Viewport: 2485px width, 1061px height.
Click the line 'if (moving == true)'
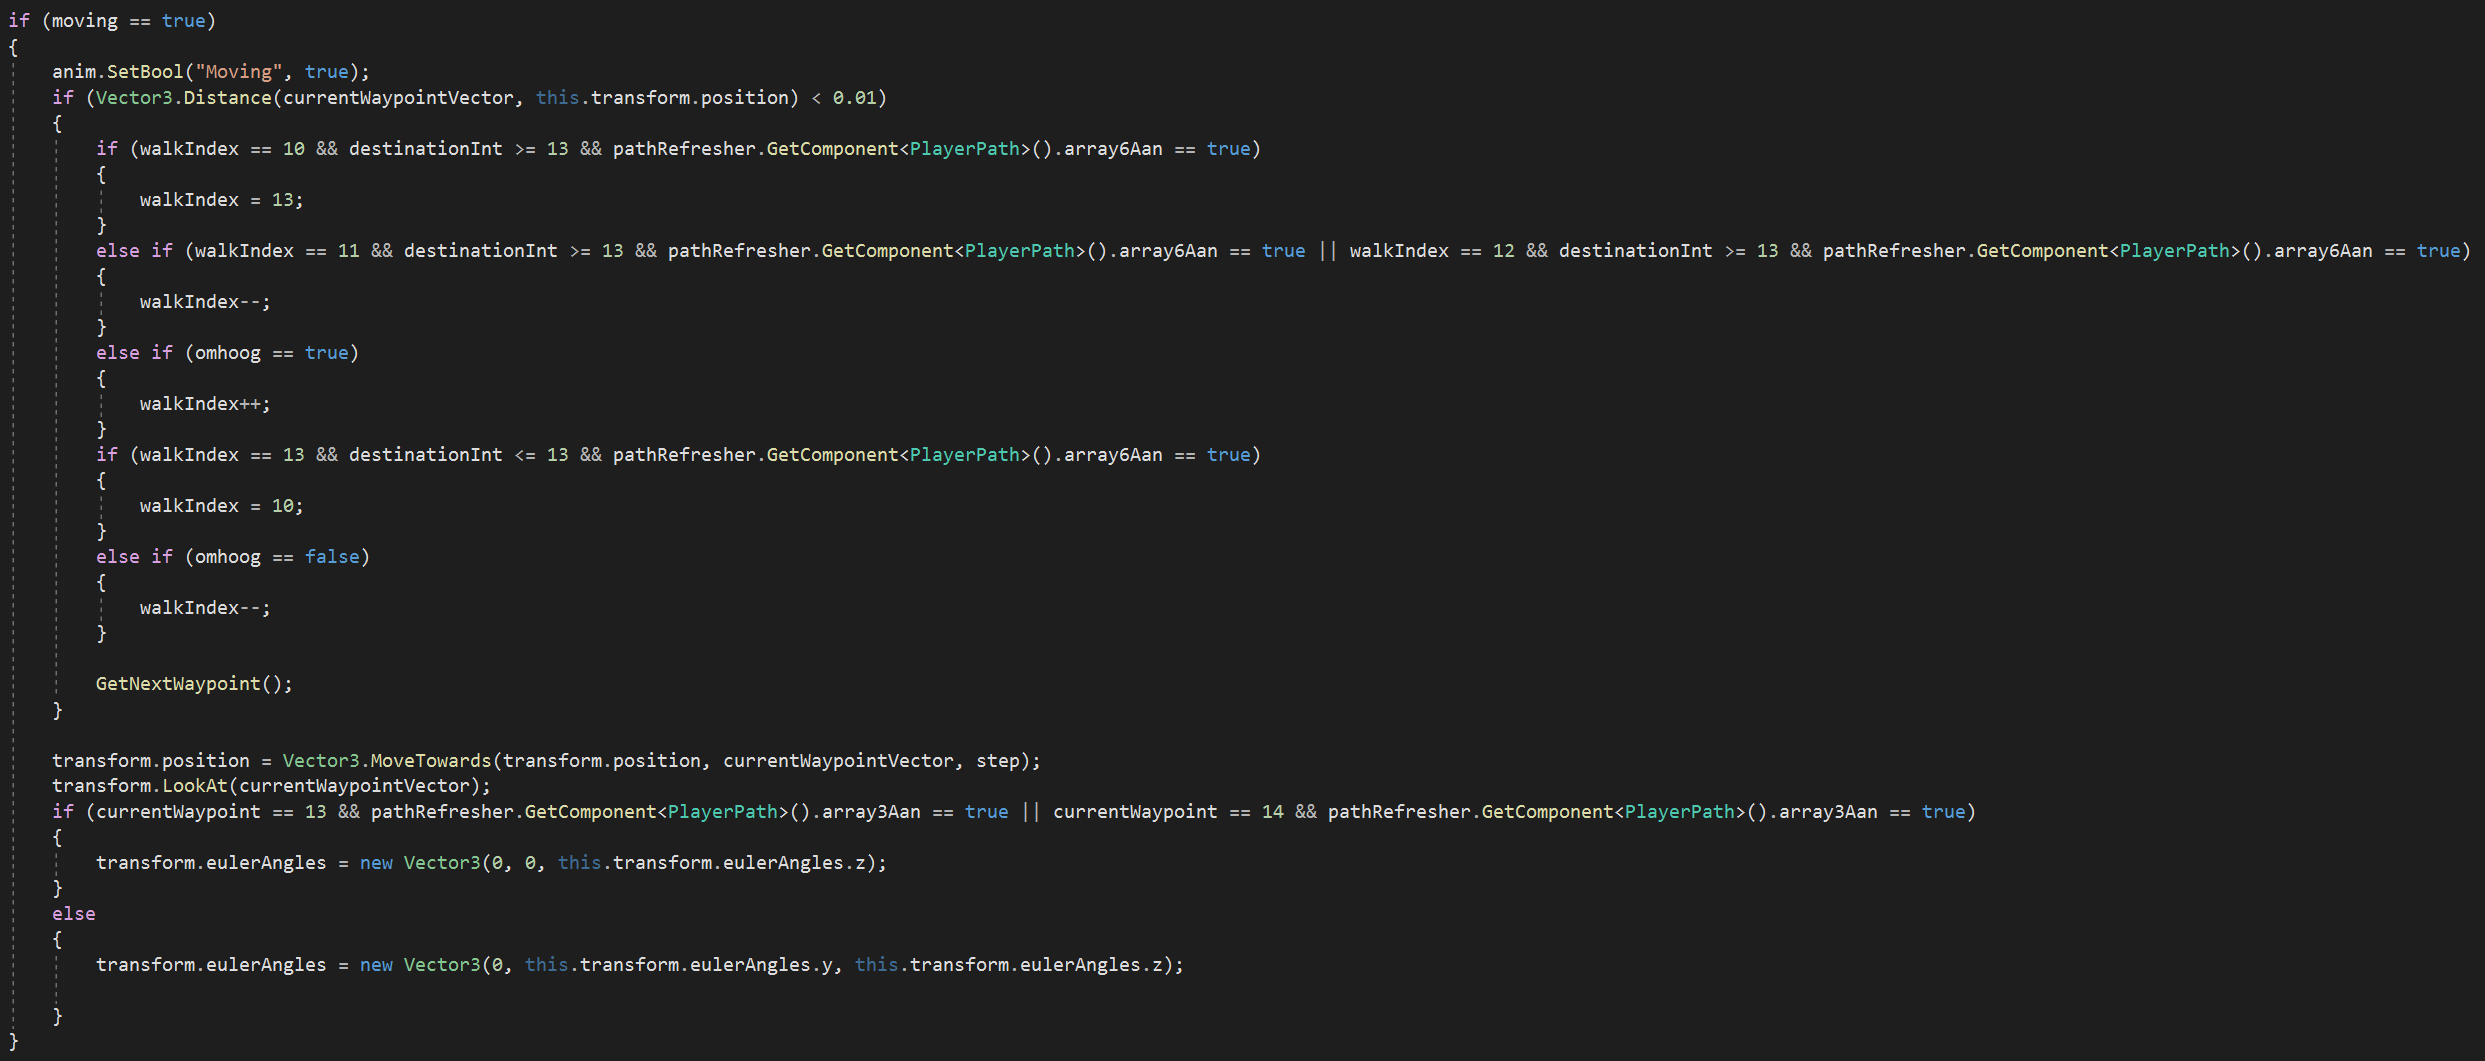(112, 21)
